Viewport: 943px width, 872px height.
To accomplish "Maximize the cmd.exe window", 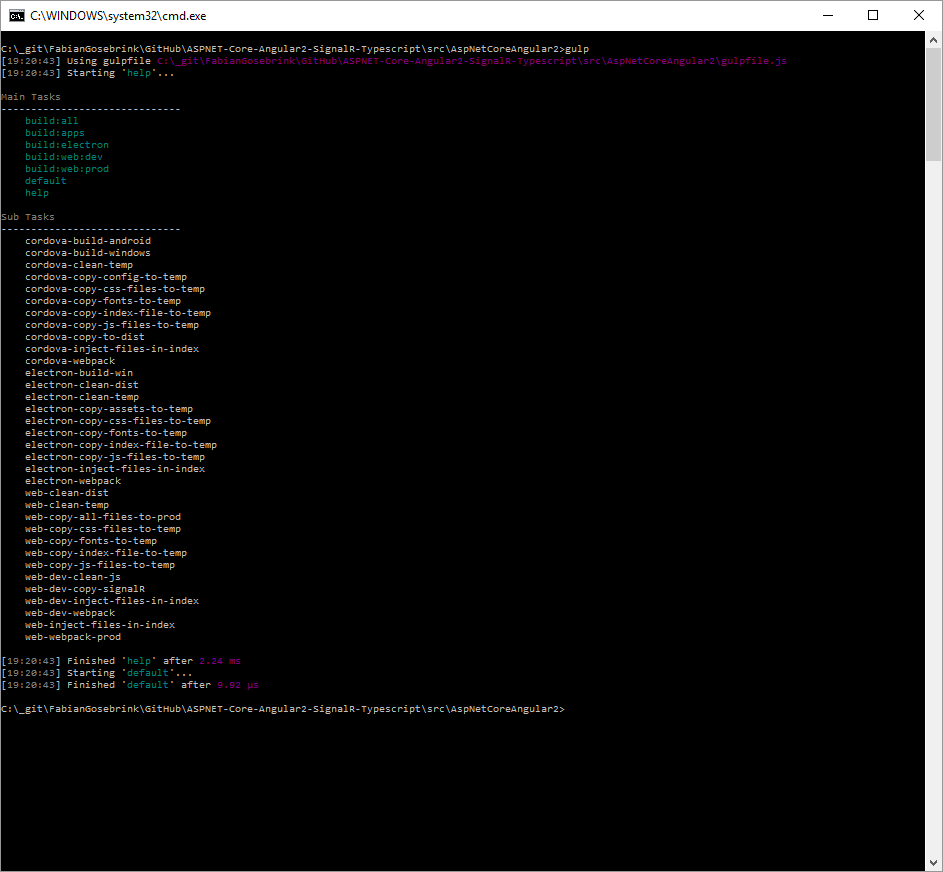I will click(873, 16).
